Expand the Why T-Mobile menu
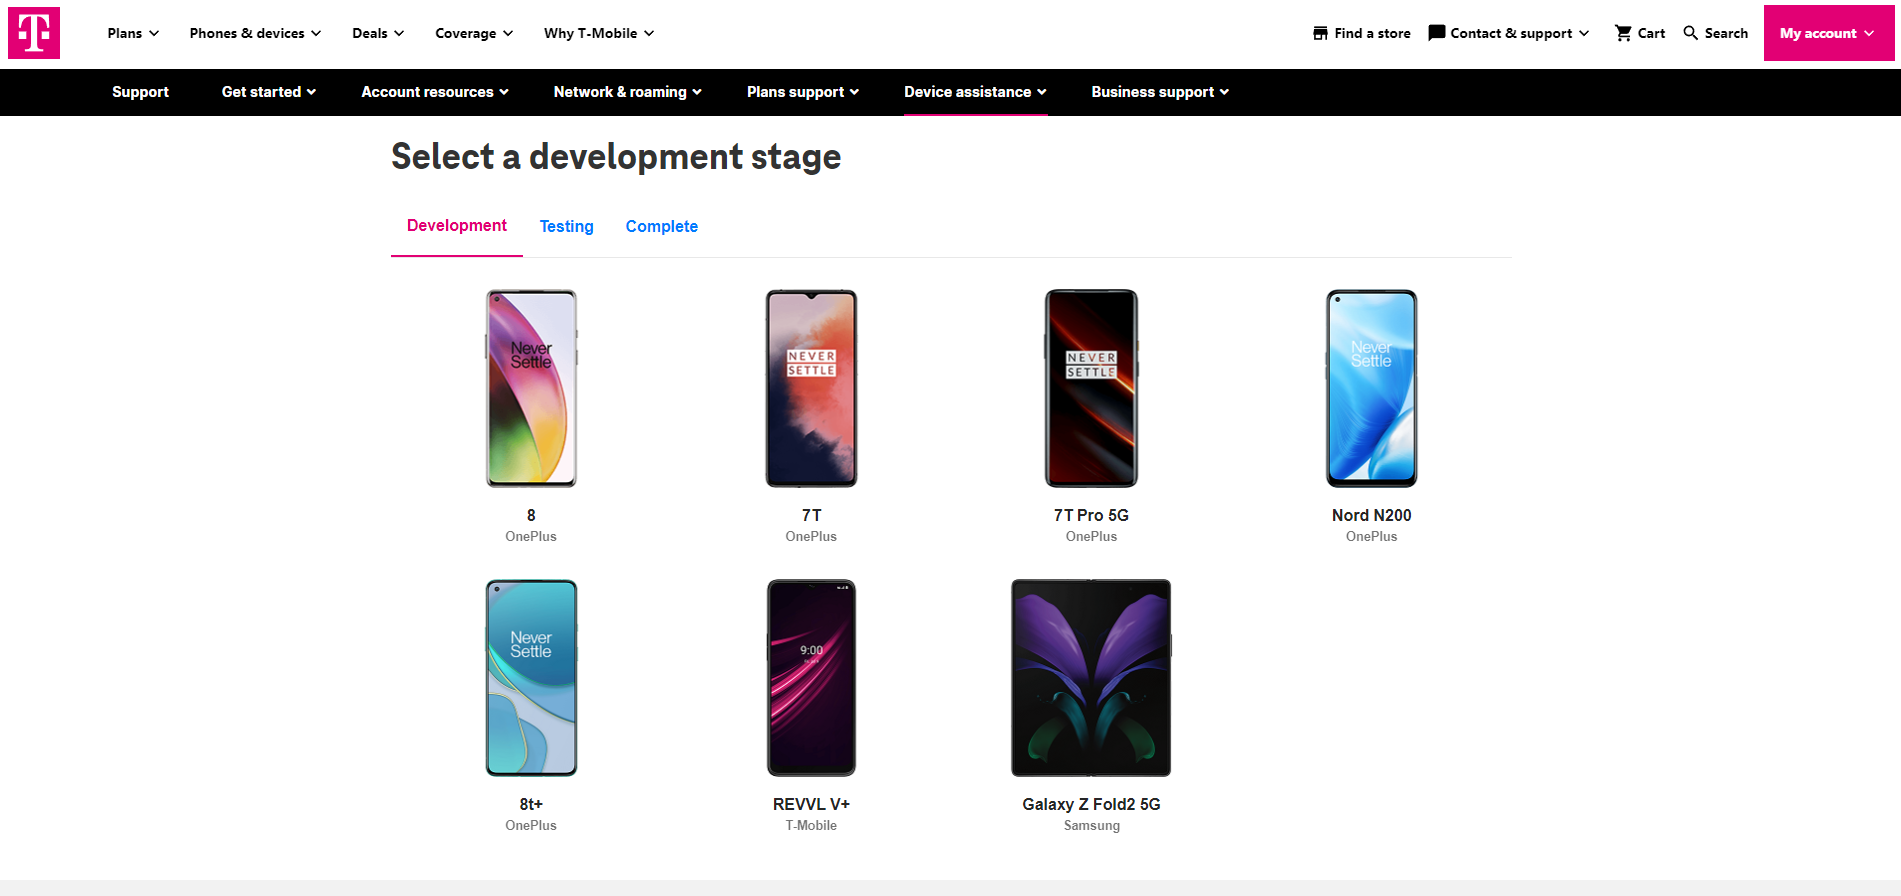The height and width of the screenshot is (896, 1901). [599, 33]
